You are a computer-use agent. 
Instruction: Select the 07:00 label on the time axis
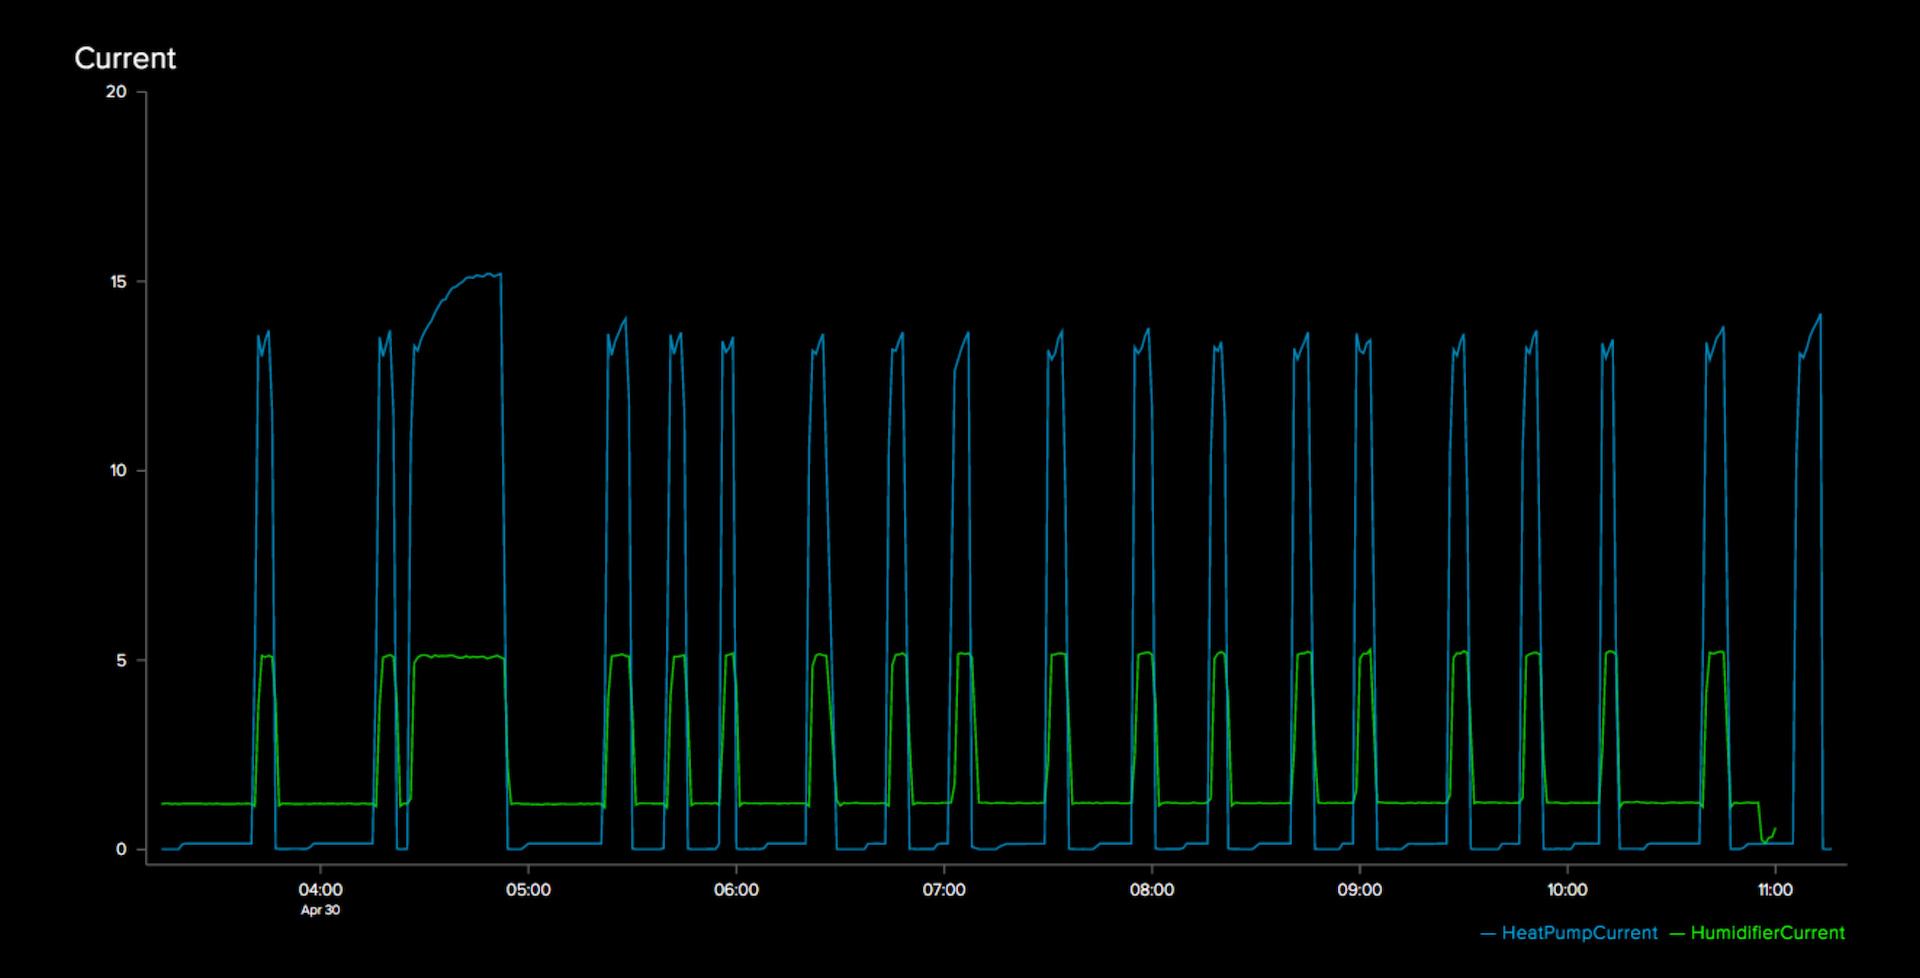[x=945, y=888]
